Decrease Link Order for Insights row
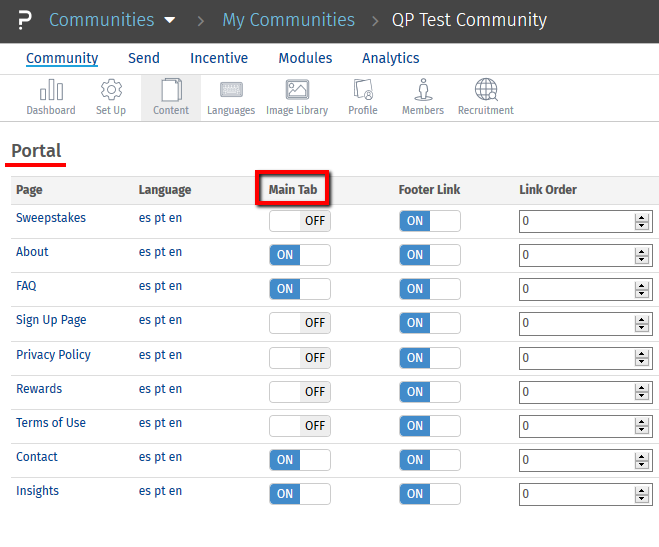Viewport: 659px width, 547px height. click(x=642, y=498)
